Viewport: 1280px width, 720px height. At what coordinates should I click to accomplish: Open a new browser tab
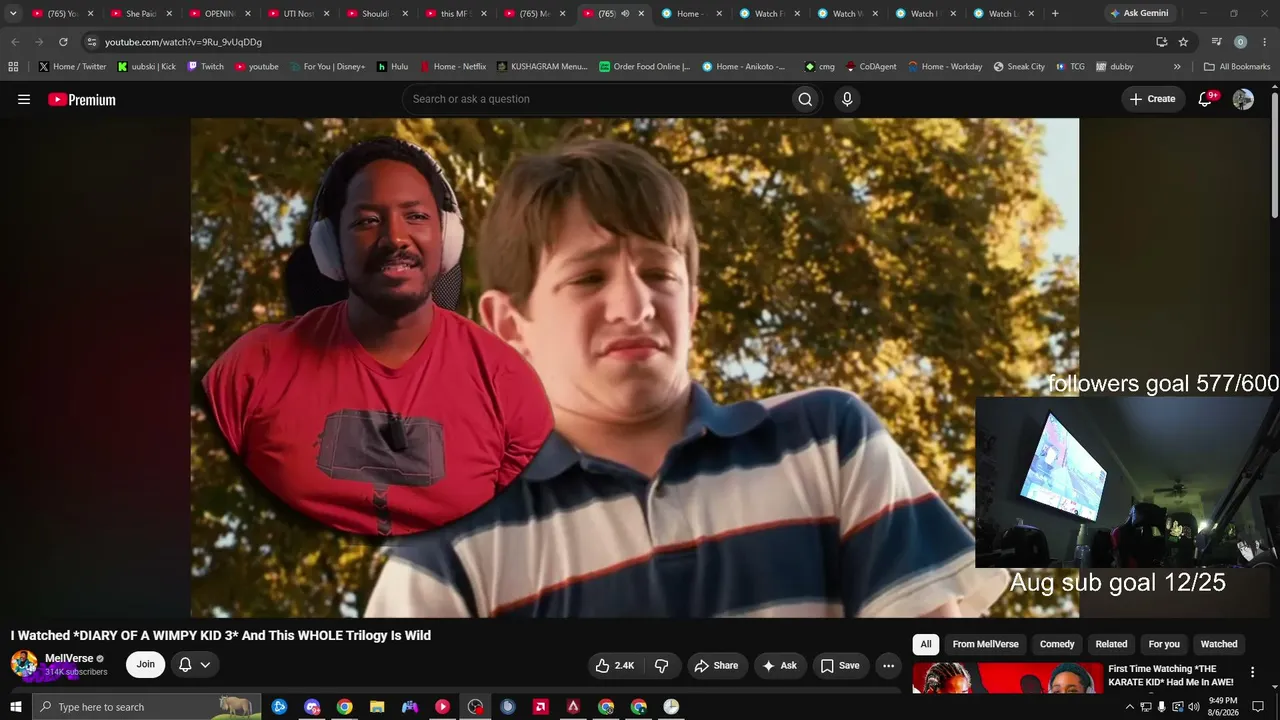coord(1055,14)
